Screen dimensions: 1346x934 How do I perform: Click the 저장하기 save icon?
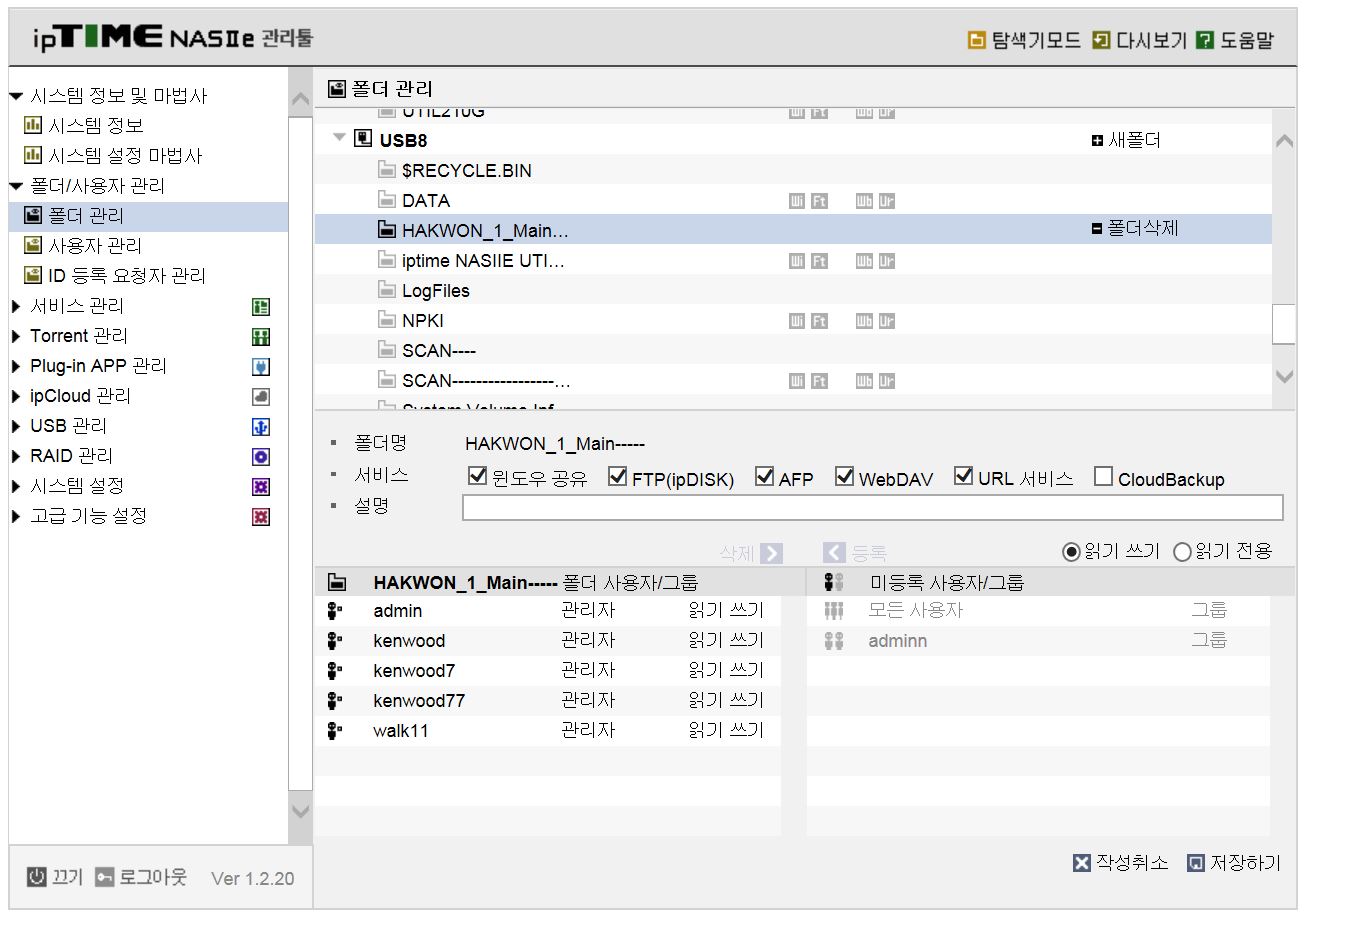pos(1196,863)
